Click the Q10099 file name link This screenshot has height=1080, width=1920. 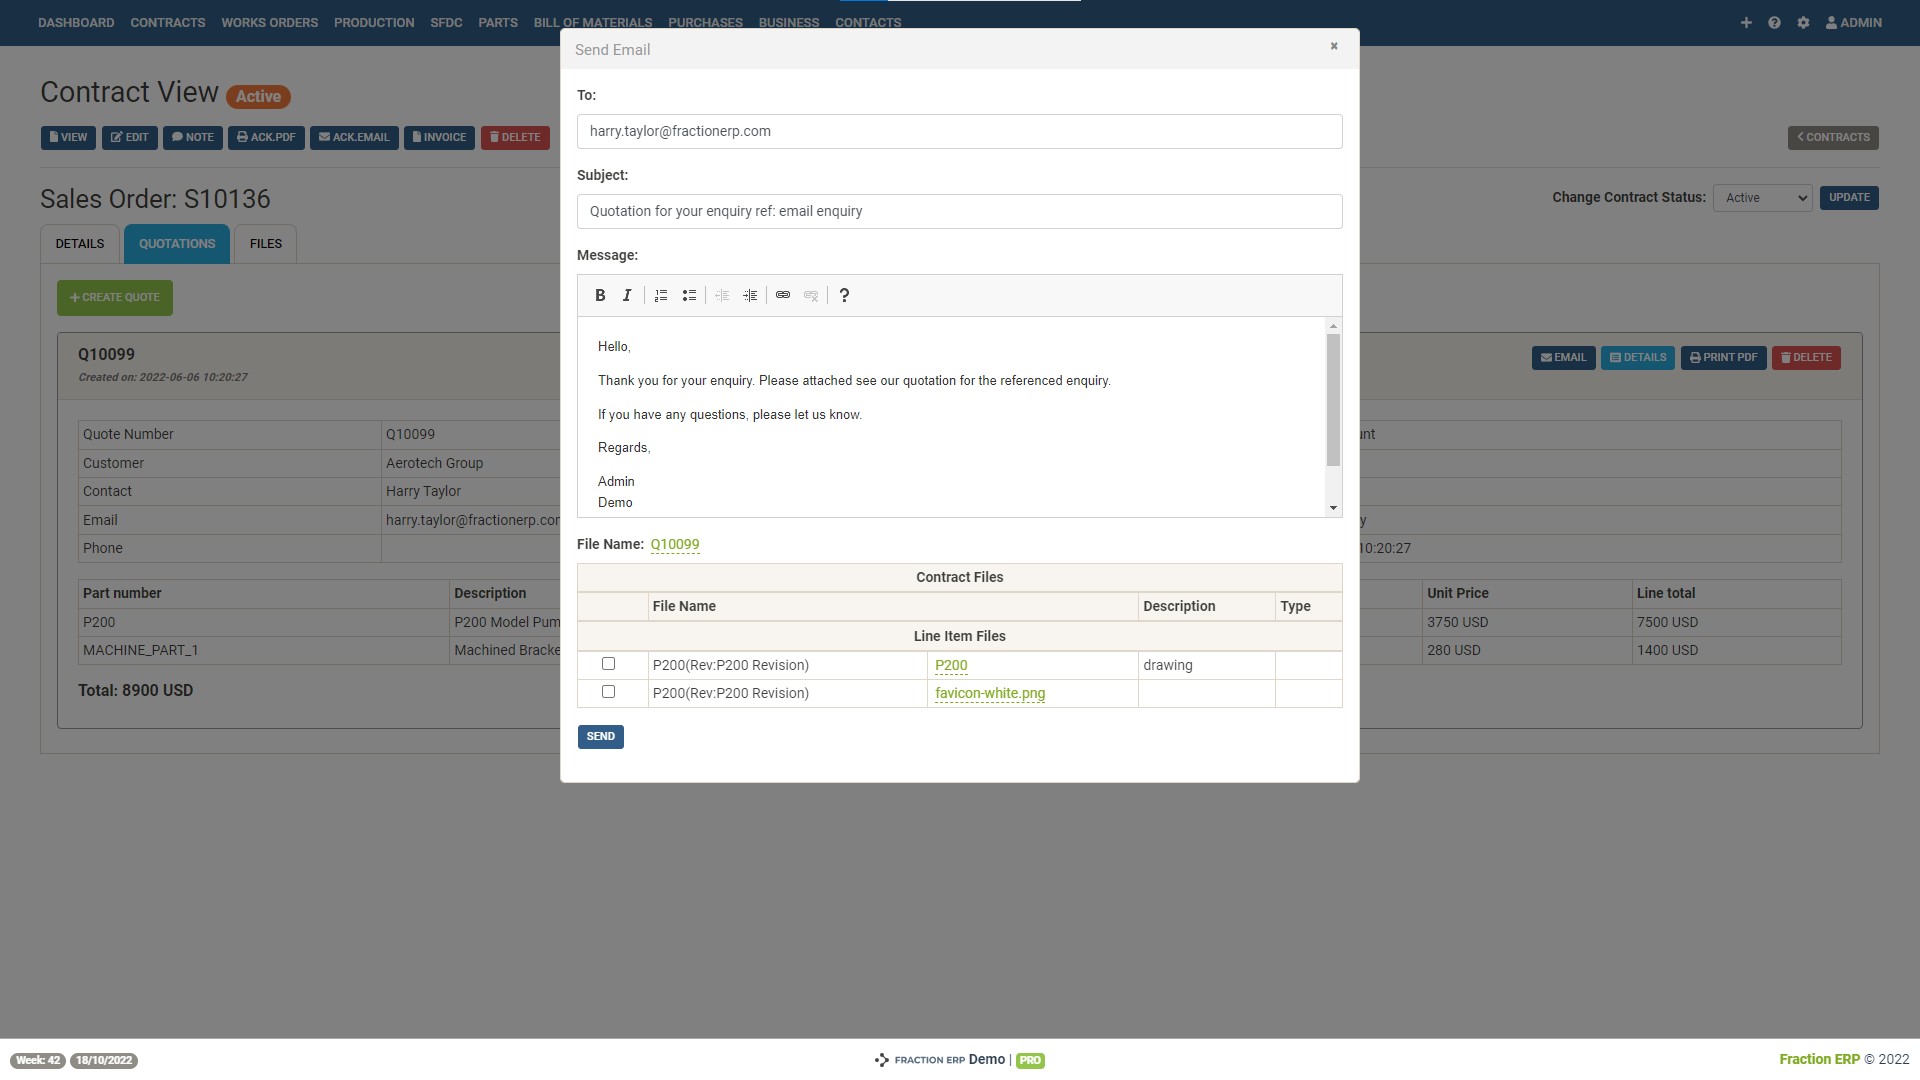click(x=674, y=543)
